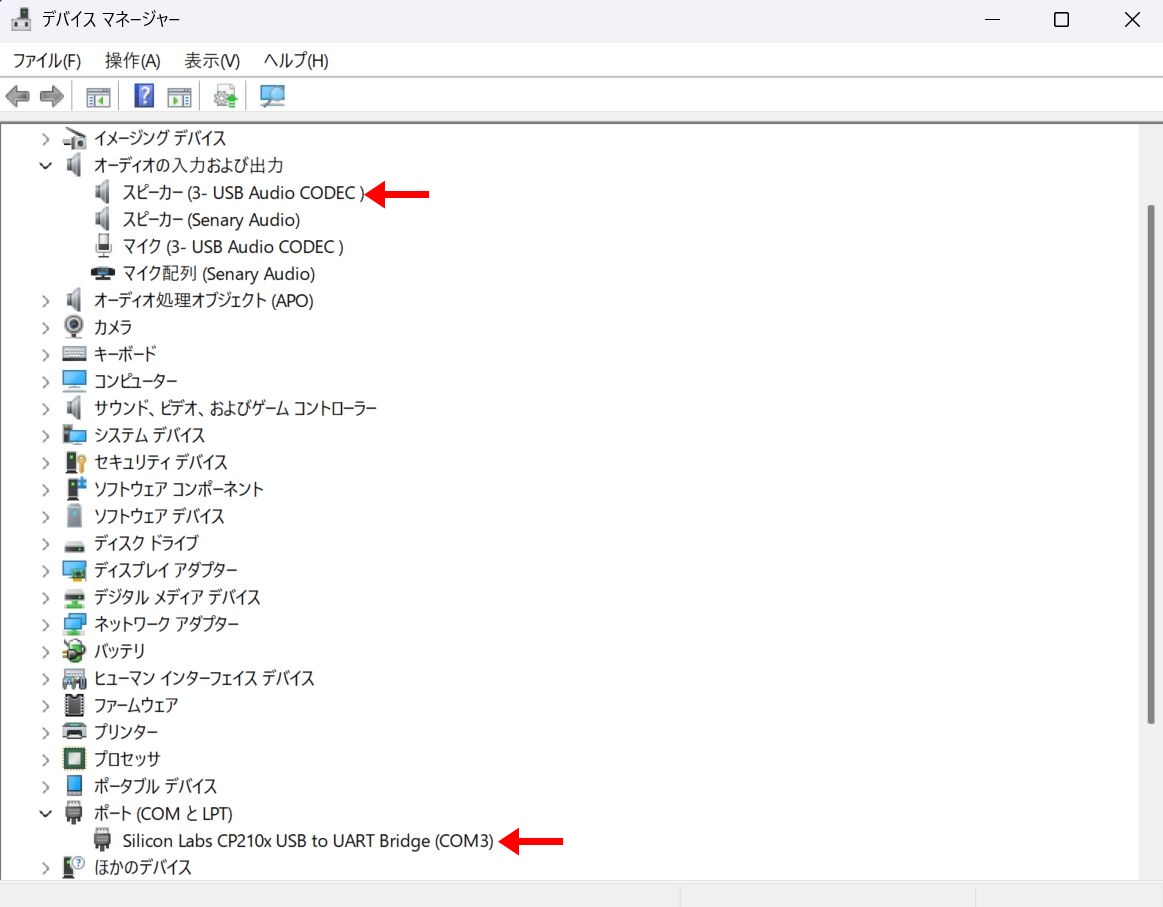
Task: Select スピーカー (3- USB Audio CODEC) device
Action: [243, 193]
